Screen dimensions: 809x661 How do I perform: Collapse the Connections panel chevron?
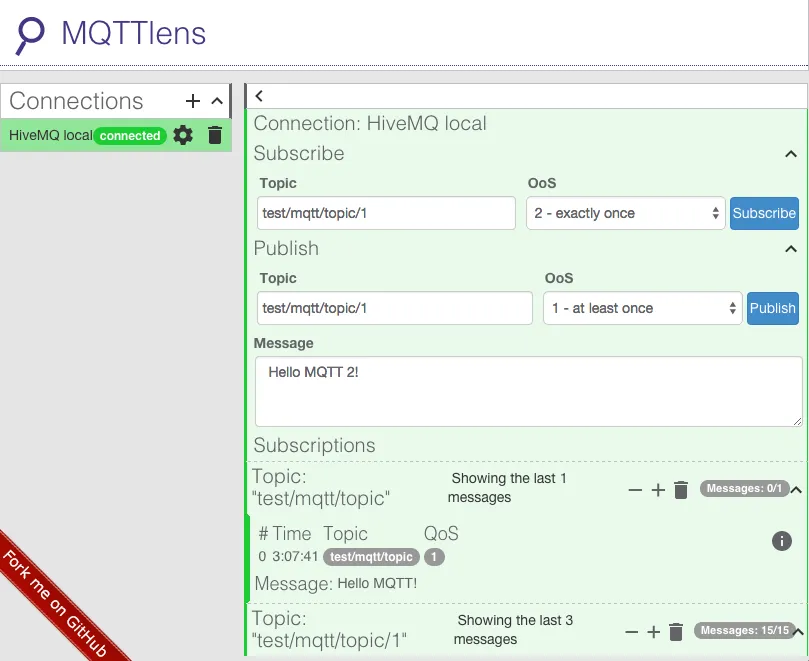pos(217,101)
